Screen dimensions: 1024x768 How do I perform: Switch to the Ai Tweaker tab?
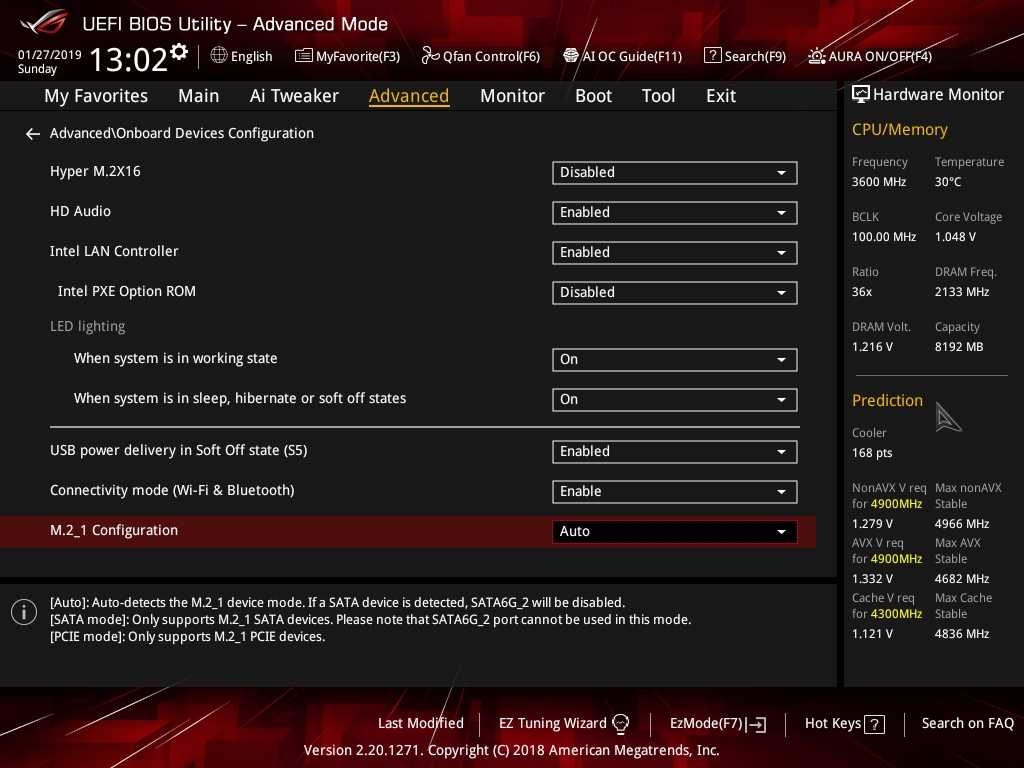point(294,96)
